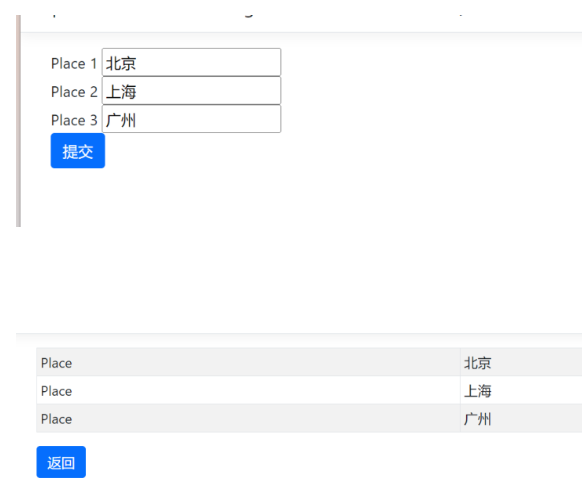Viewport: 582px width, 502px height.
Task: Select the 上海 cell in the results table
Action: (x=521, y=391)
